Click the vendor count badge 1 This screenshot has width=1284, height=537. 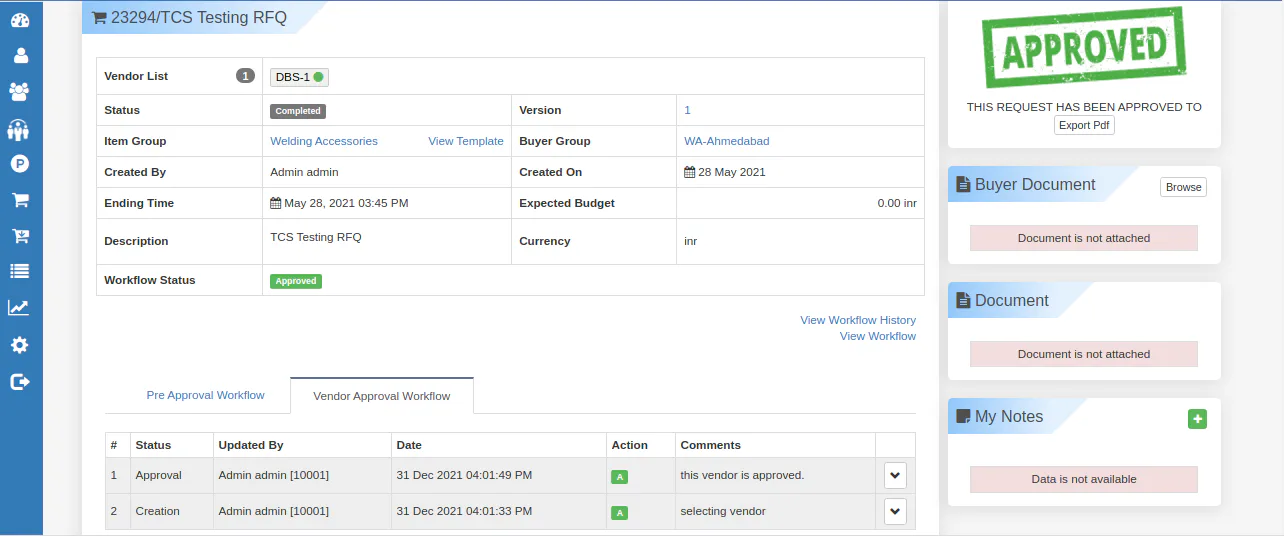click(x=245, y=76)
